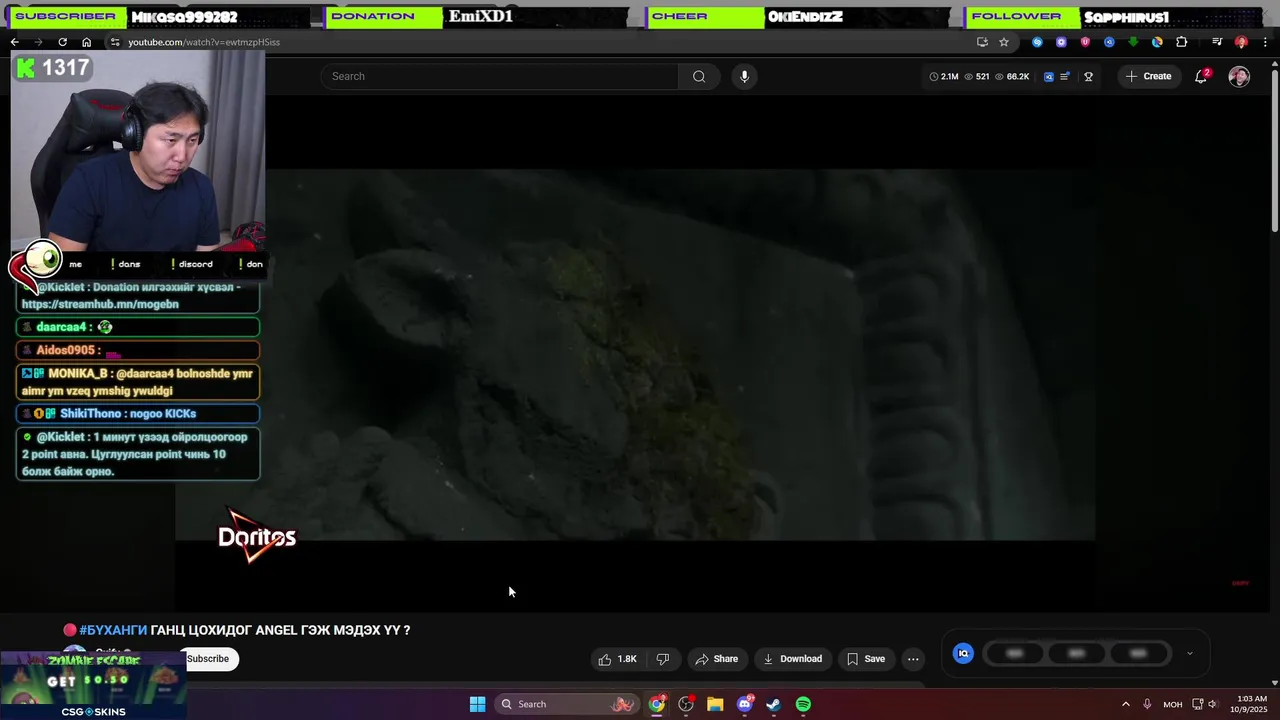Click the YouTube search magnifier button
Screen dimensions: 1280x720
[x=699, y=76]
